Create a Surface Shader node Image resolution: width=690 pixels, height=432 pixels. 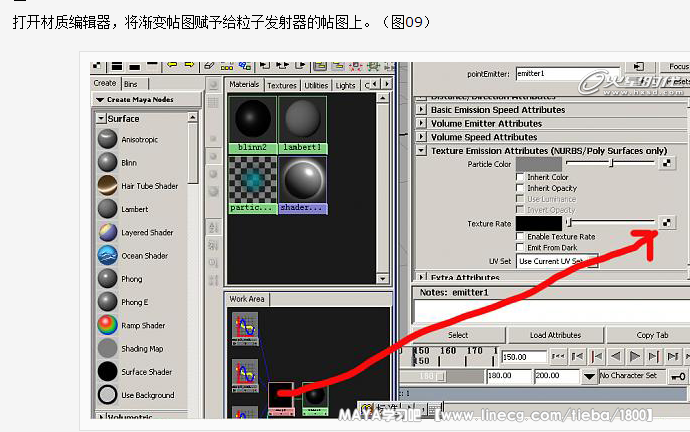135,372
